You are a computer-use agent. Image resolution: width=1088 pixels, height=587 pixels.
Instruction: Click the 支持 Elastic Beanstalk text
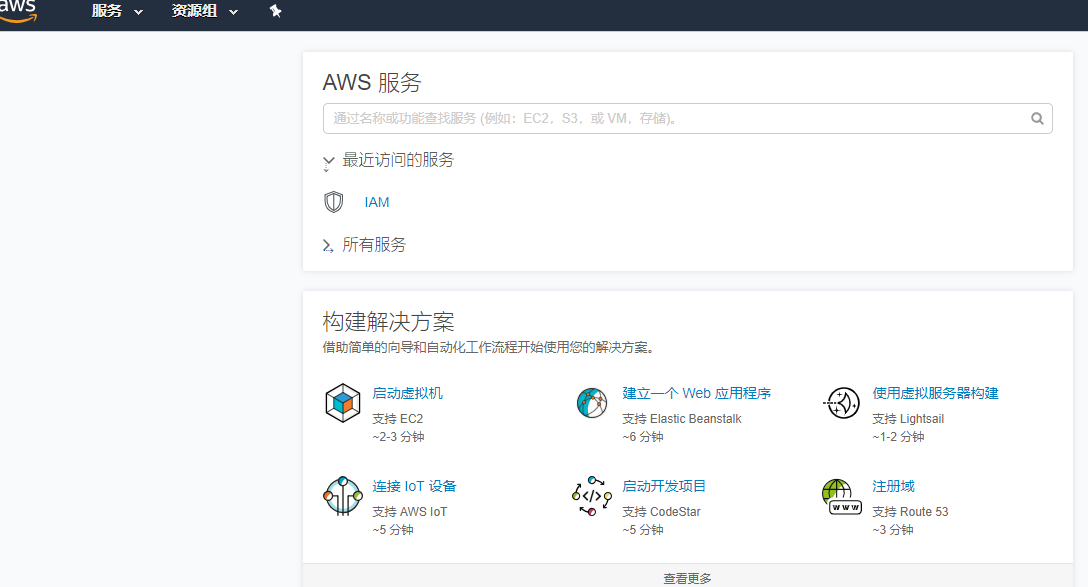click(x=682, y=419)
